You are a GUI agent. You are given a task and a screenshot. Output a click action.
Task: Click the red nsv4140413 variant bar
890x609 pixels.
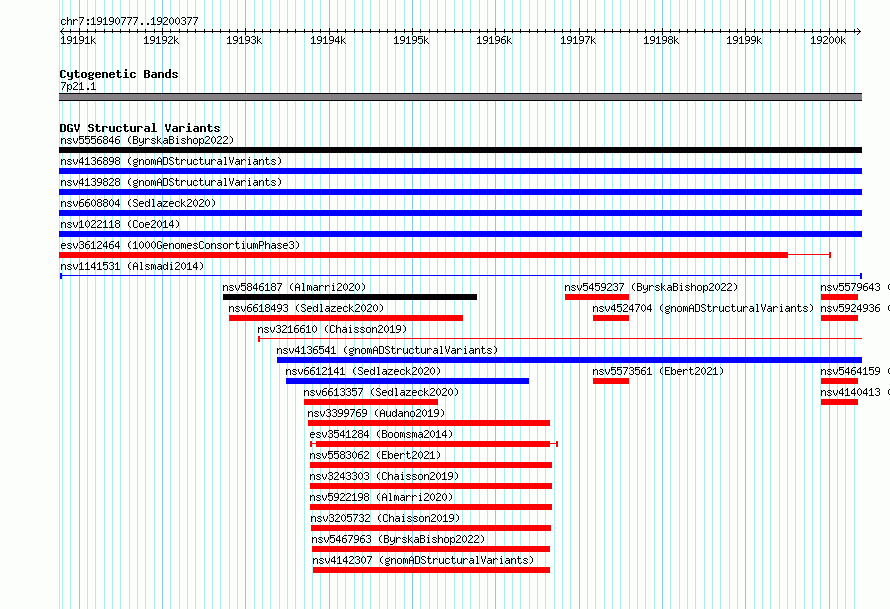[839, 402]
